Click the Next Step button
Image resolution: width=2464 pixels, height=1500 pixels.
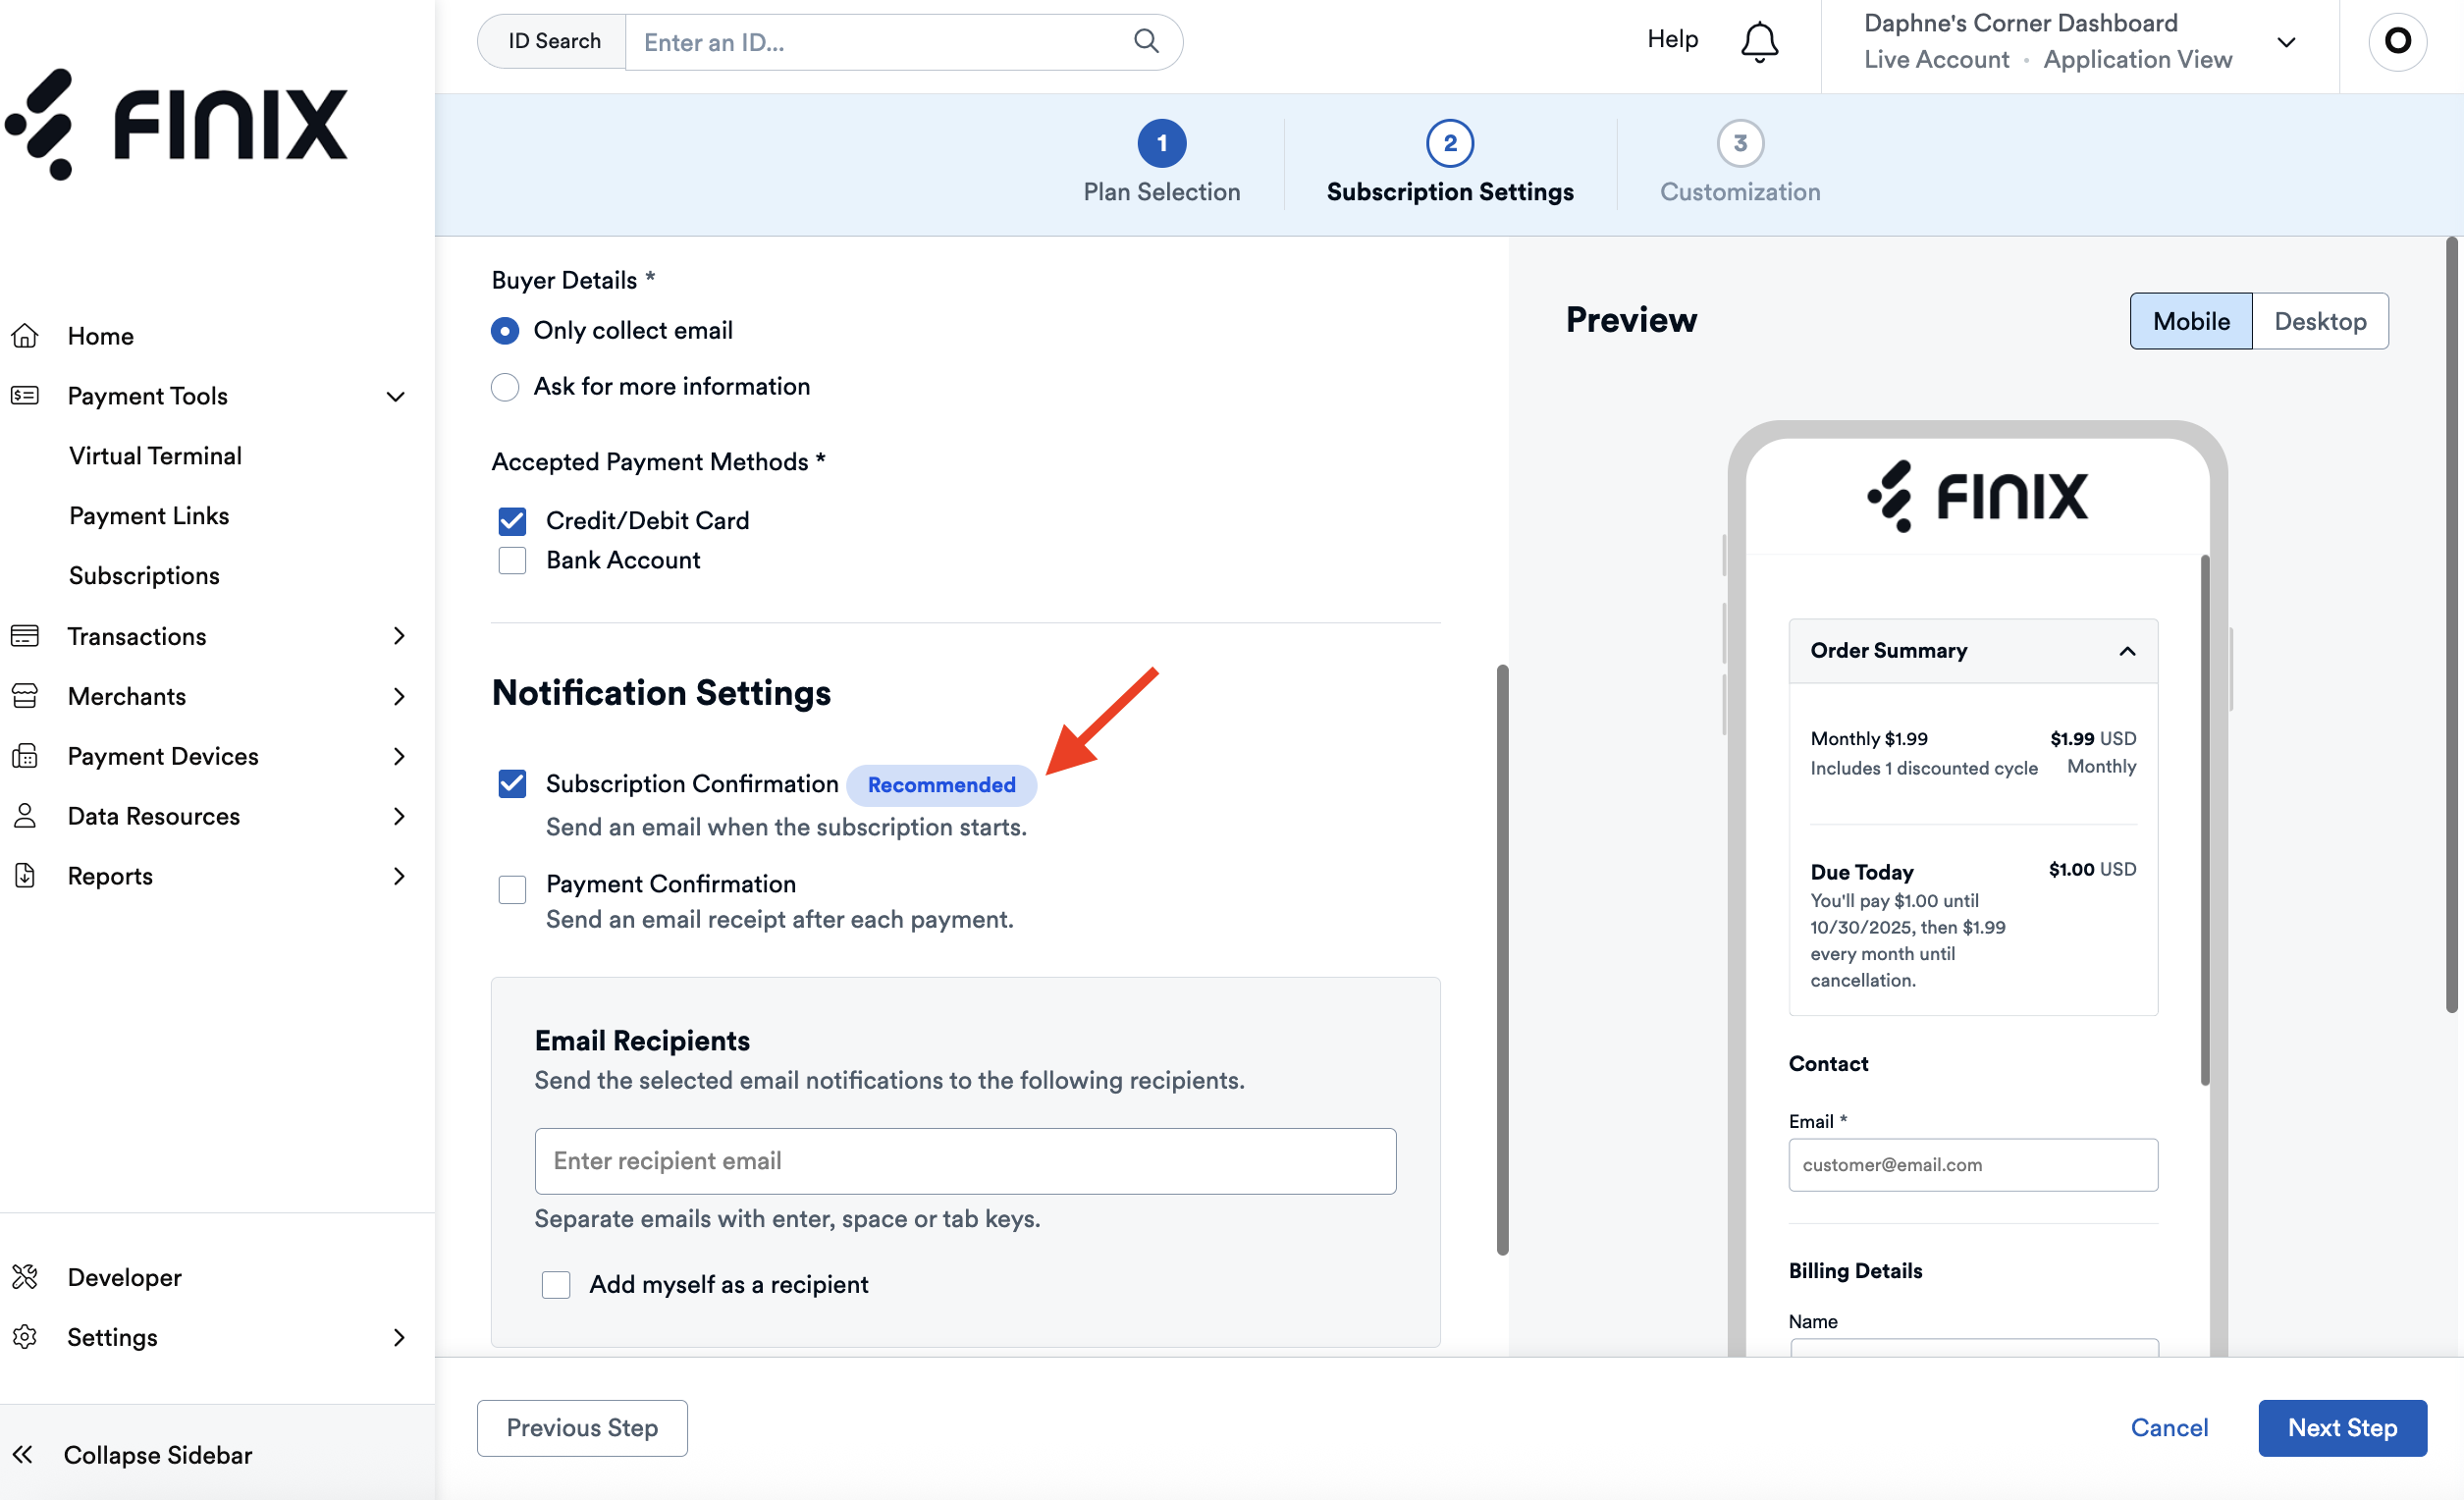2341,1427
